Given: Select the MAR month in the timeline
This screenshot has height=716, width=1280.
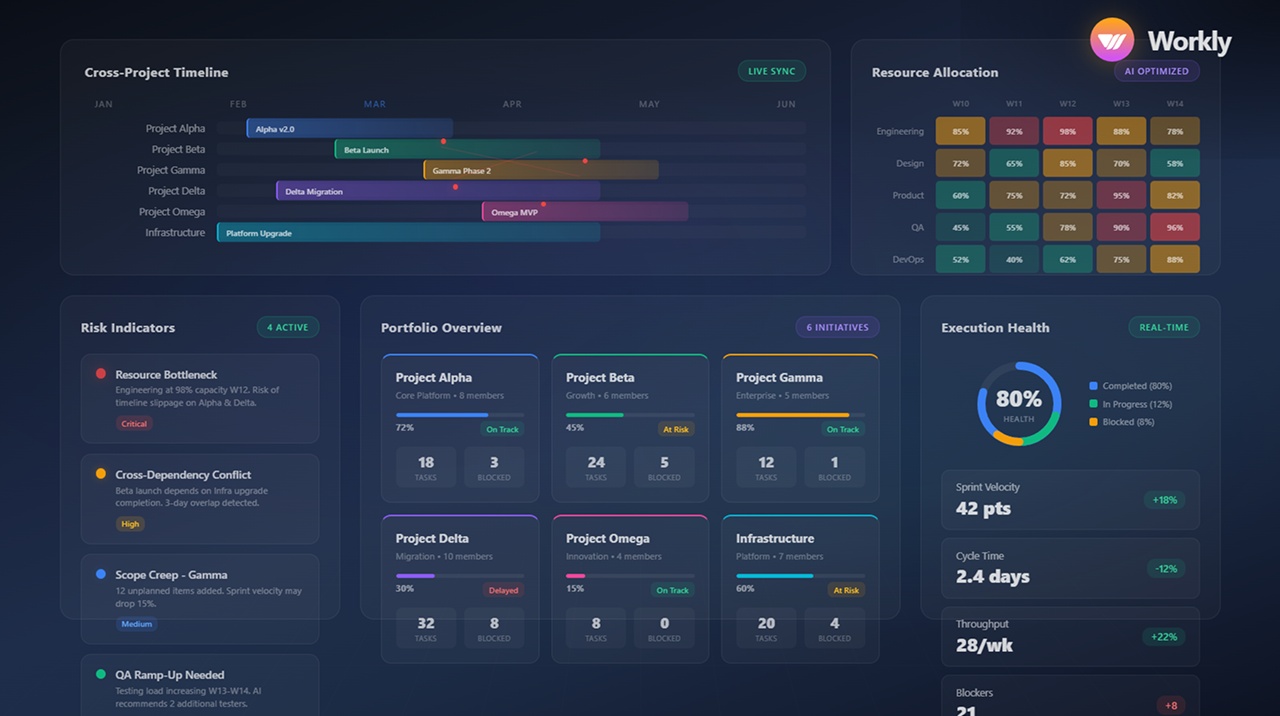Looking at the screenshot, I should [x=375, y=104].
